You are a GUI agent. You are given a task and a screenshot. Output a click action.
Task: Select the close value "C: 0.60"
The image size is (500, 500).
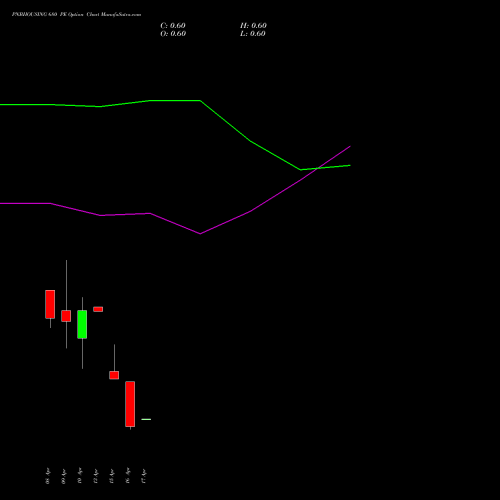(173, 26)
